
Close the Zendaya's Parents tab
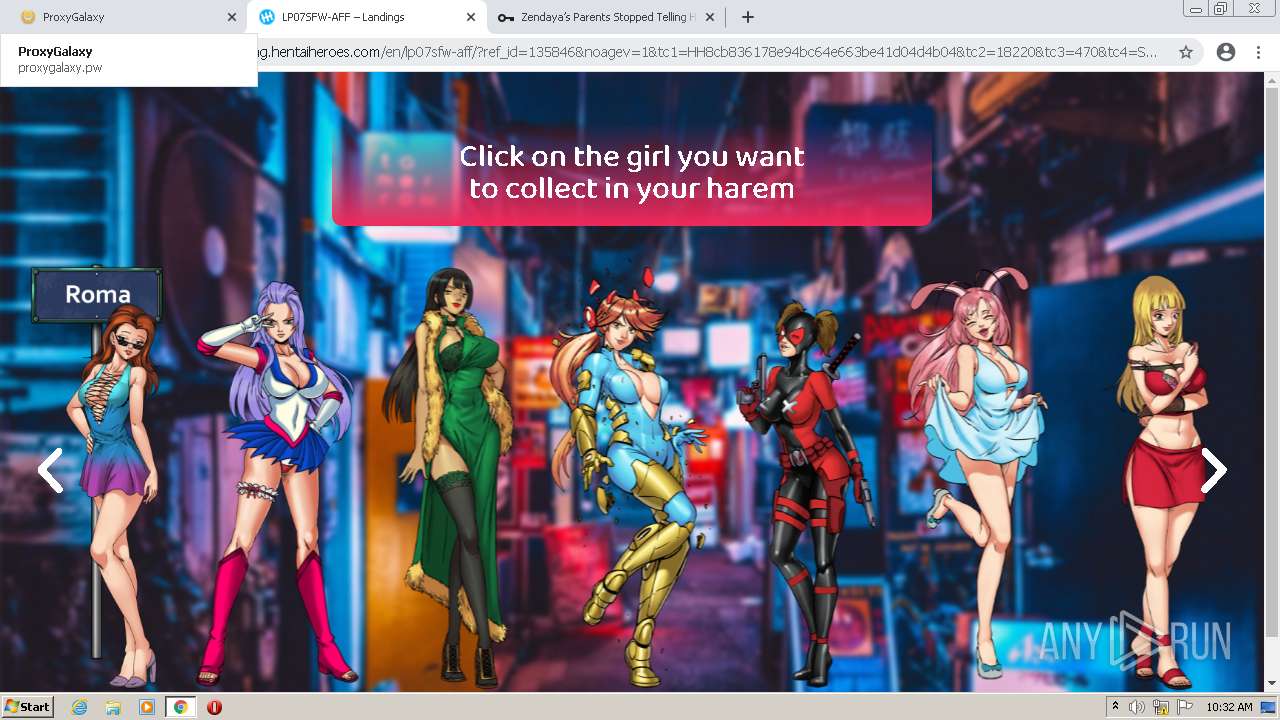[710, 17]
